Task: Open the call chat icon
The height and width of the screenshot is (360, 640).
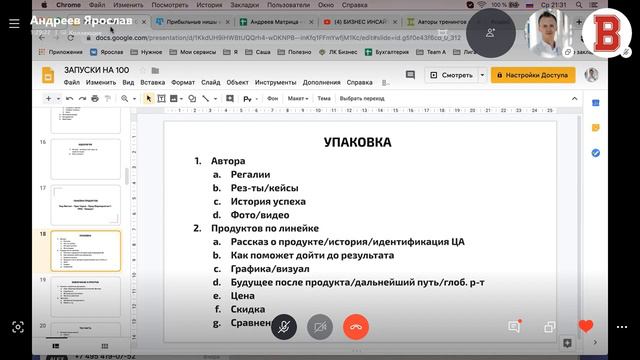Action: pyautogui.click(x=514, y=326)
